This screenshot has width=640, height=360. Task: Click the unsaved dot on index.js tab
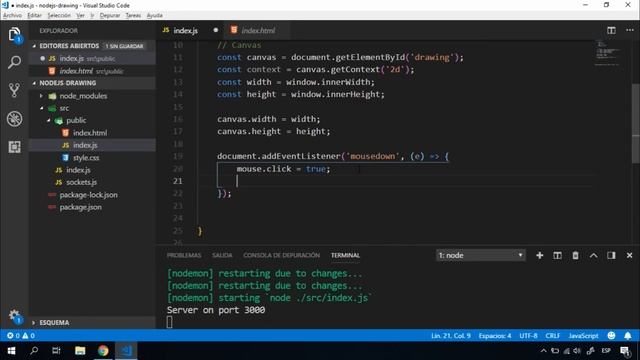[216, 30]
